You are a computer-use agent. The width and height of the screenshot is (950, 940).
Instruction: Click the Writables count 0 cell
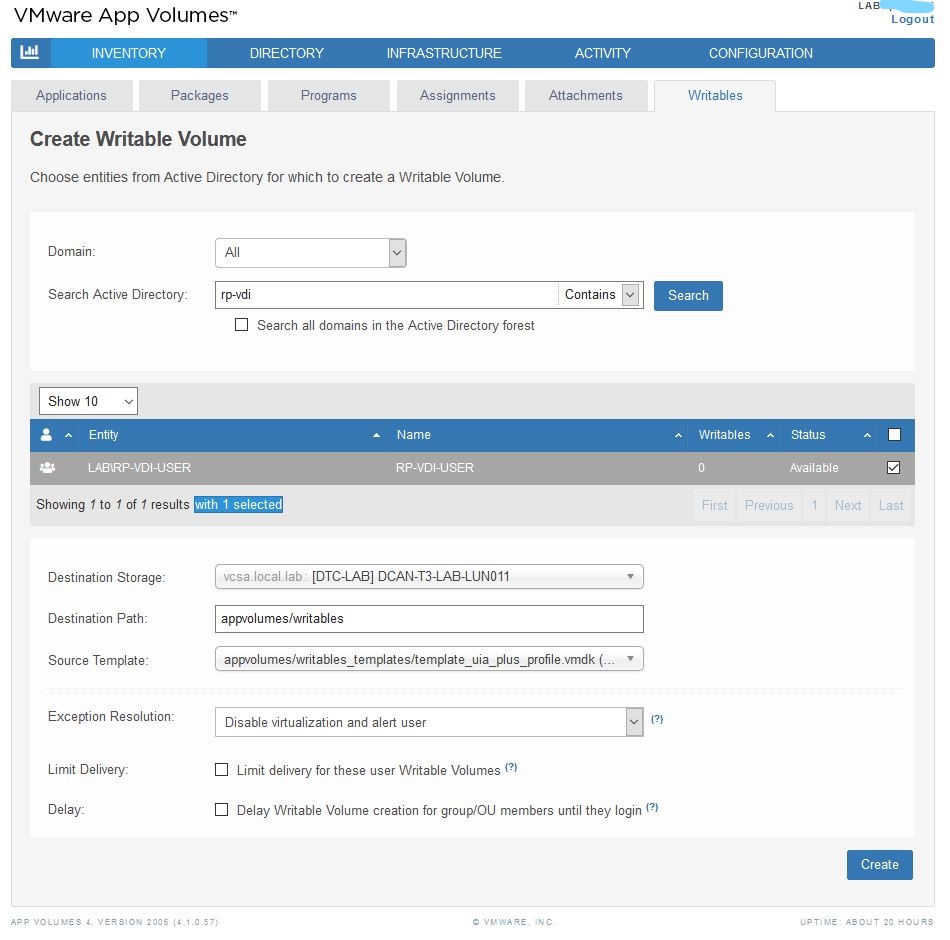tap(701, 467)
